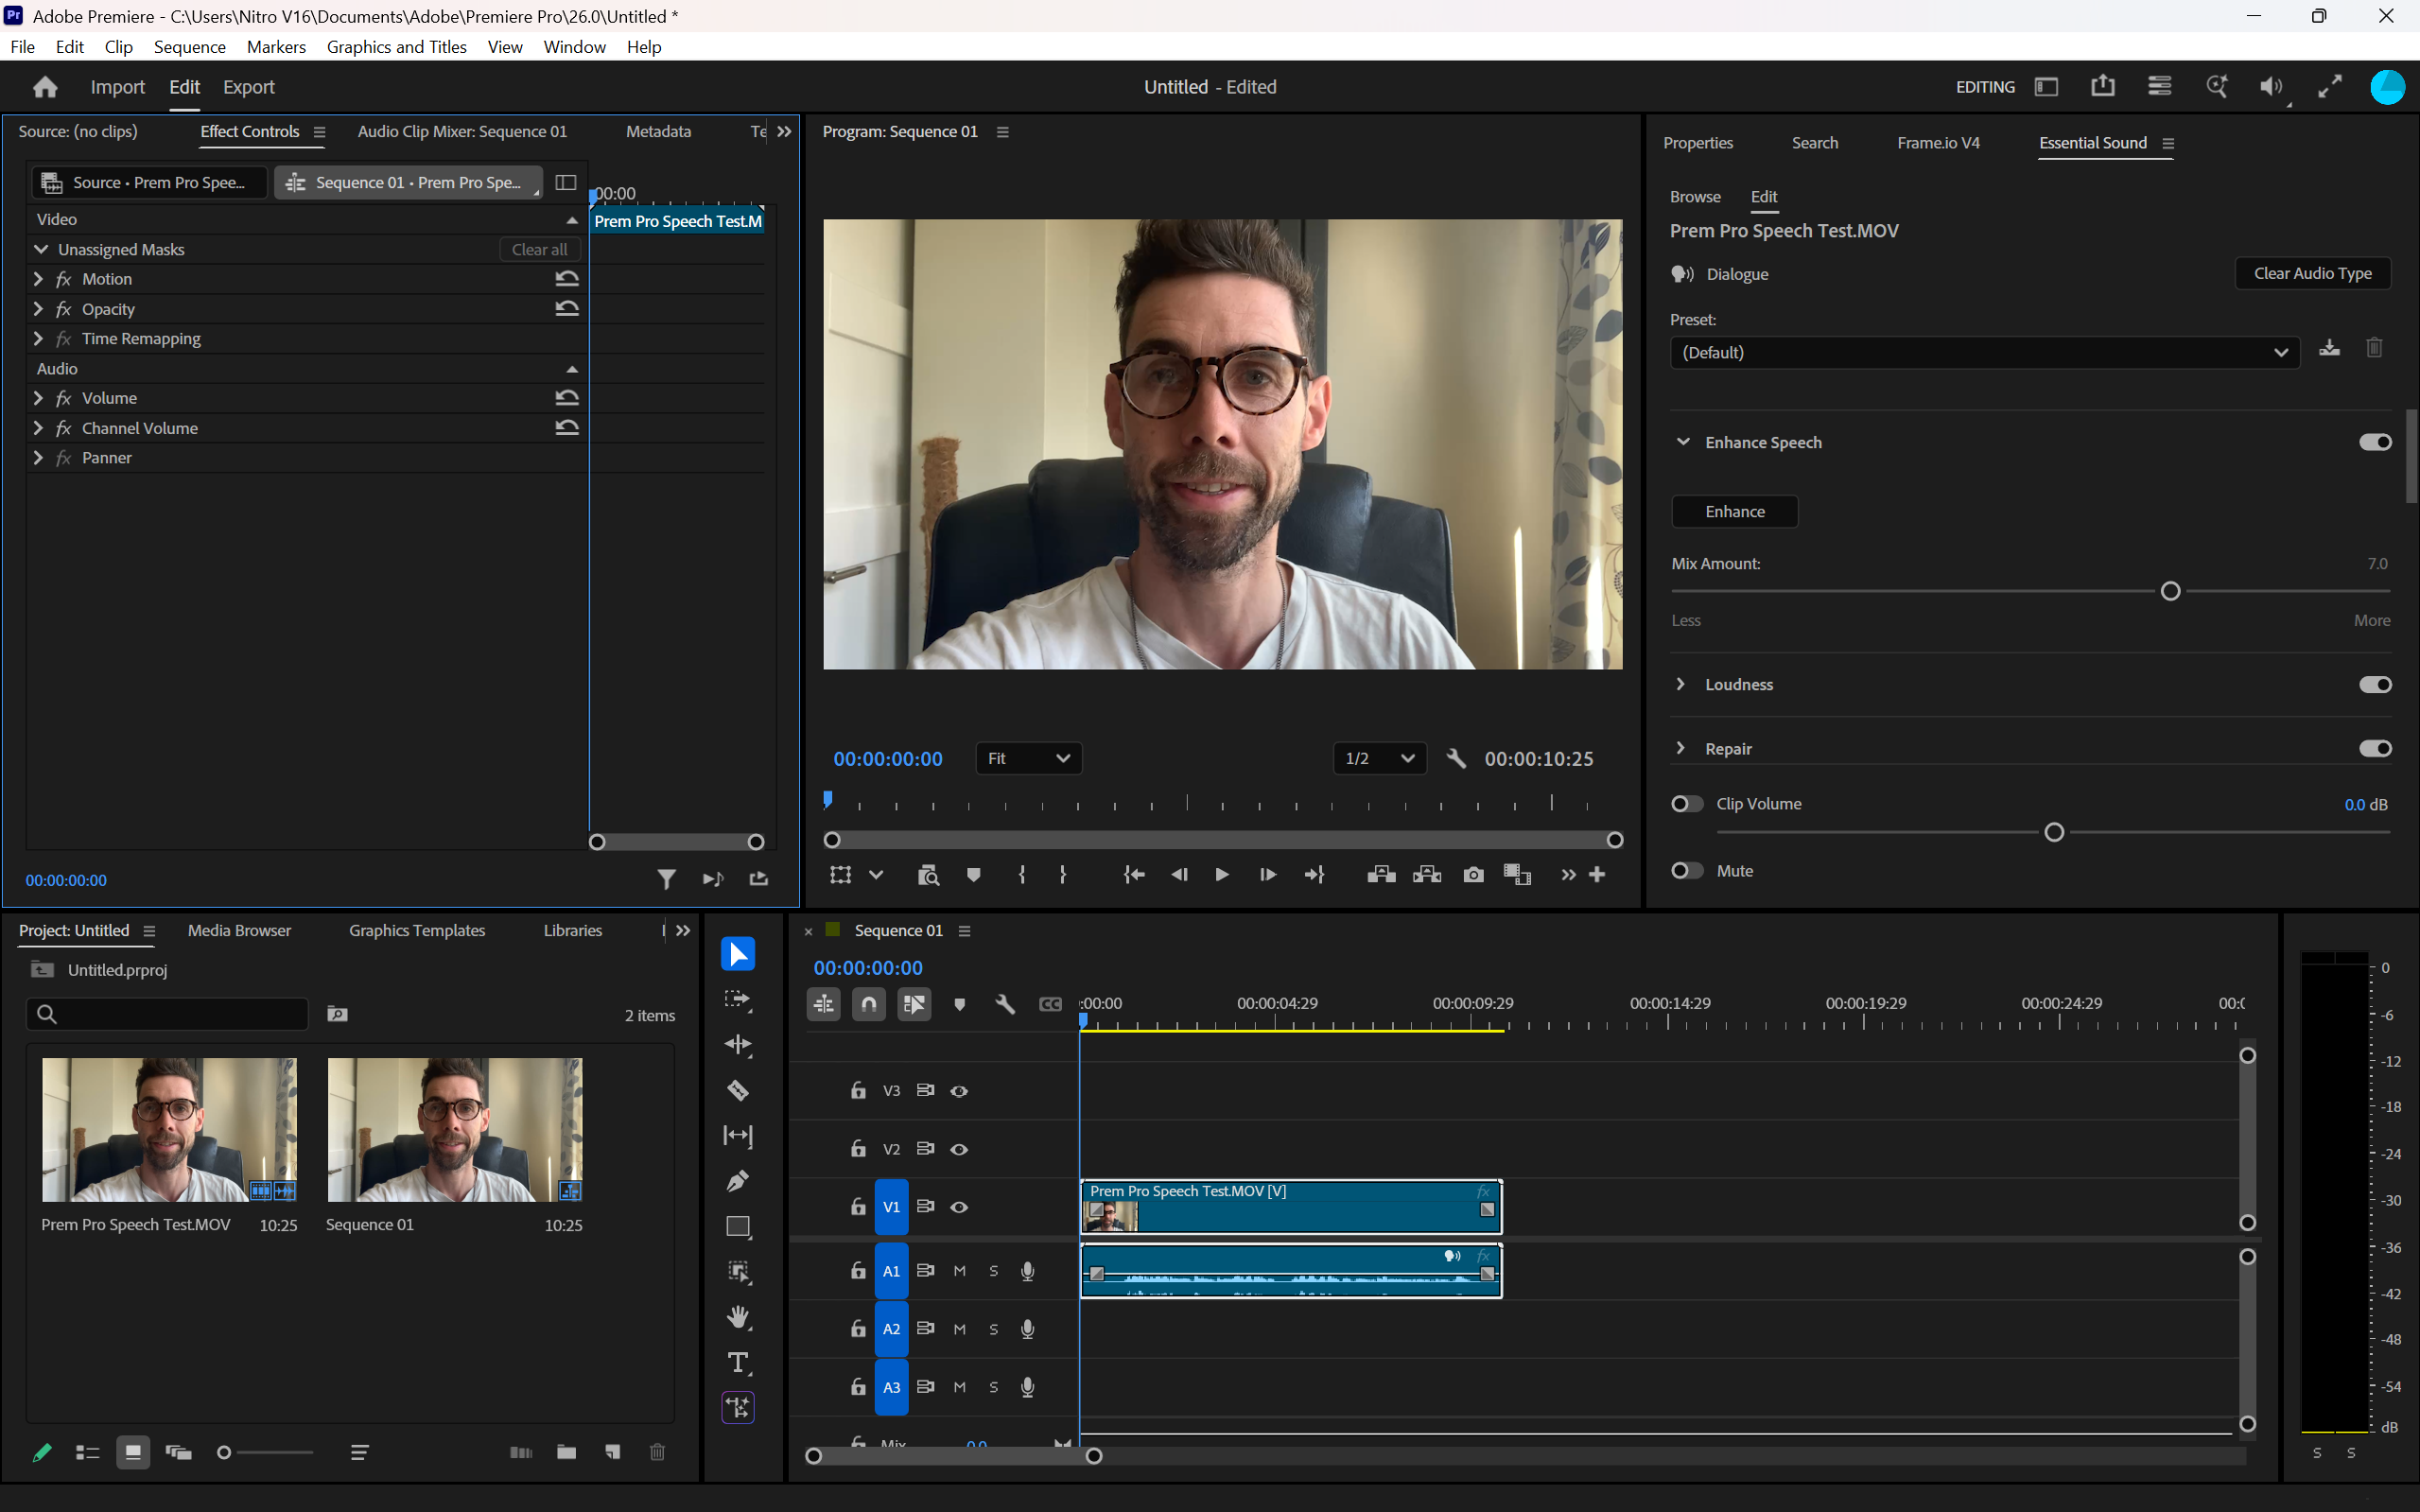Image resolution: width=2420 pixels, height=1512 pixels.
Task: Click the Program monitor settings wrench
Action: [x=1456, y=759]
